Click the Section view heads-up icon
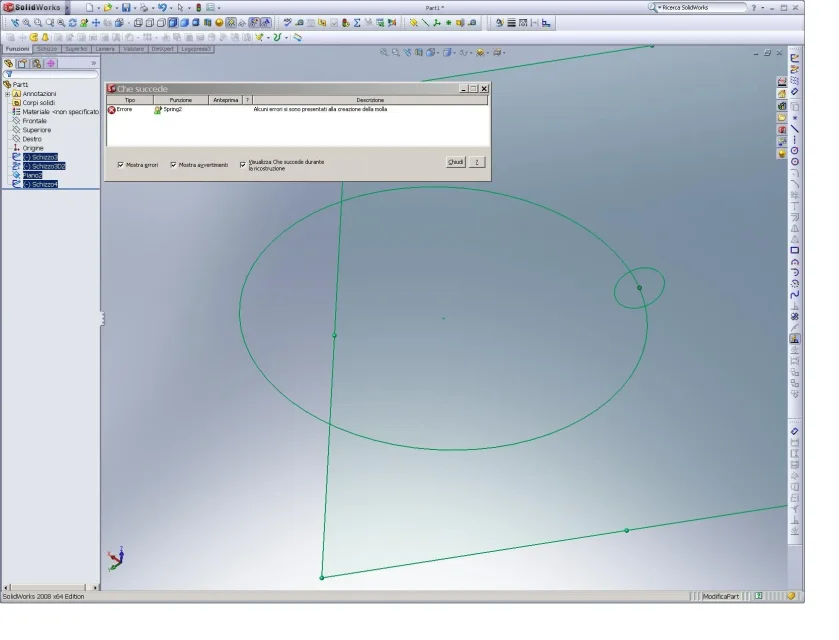 [419, 52]
